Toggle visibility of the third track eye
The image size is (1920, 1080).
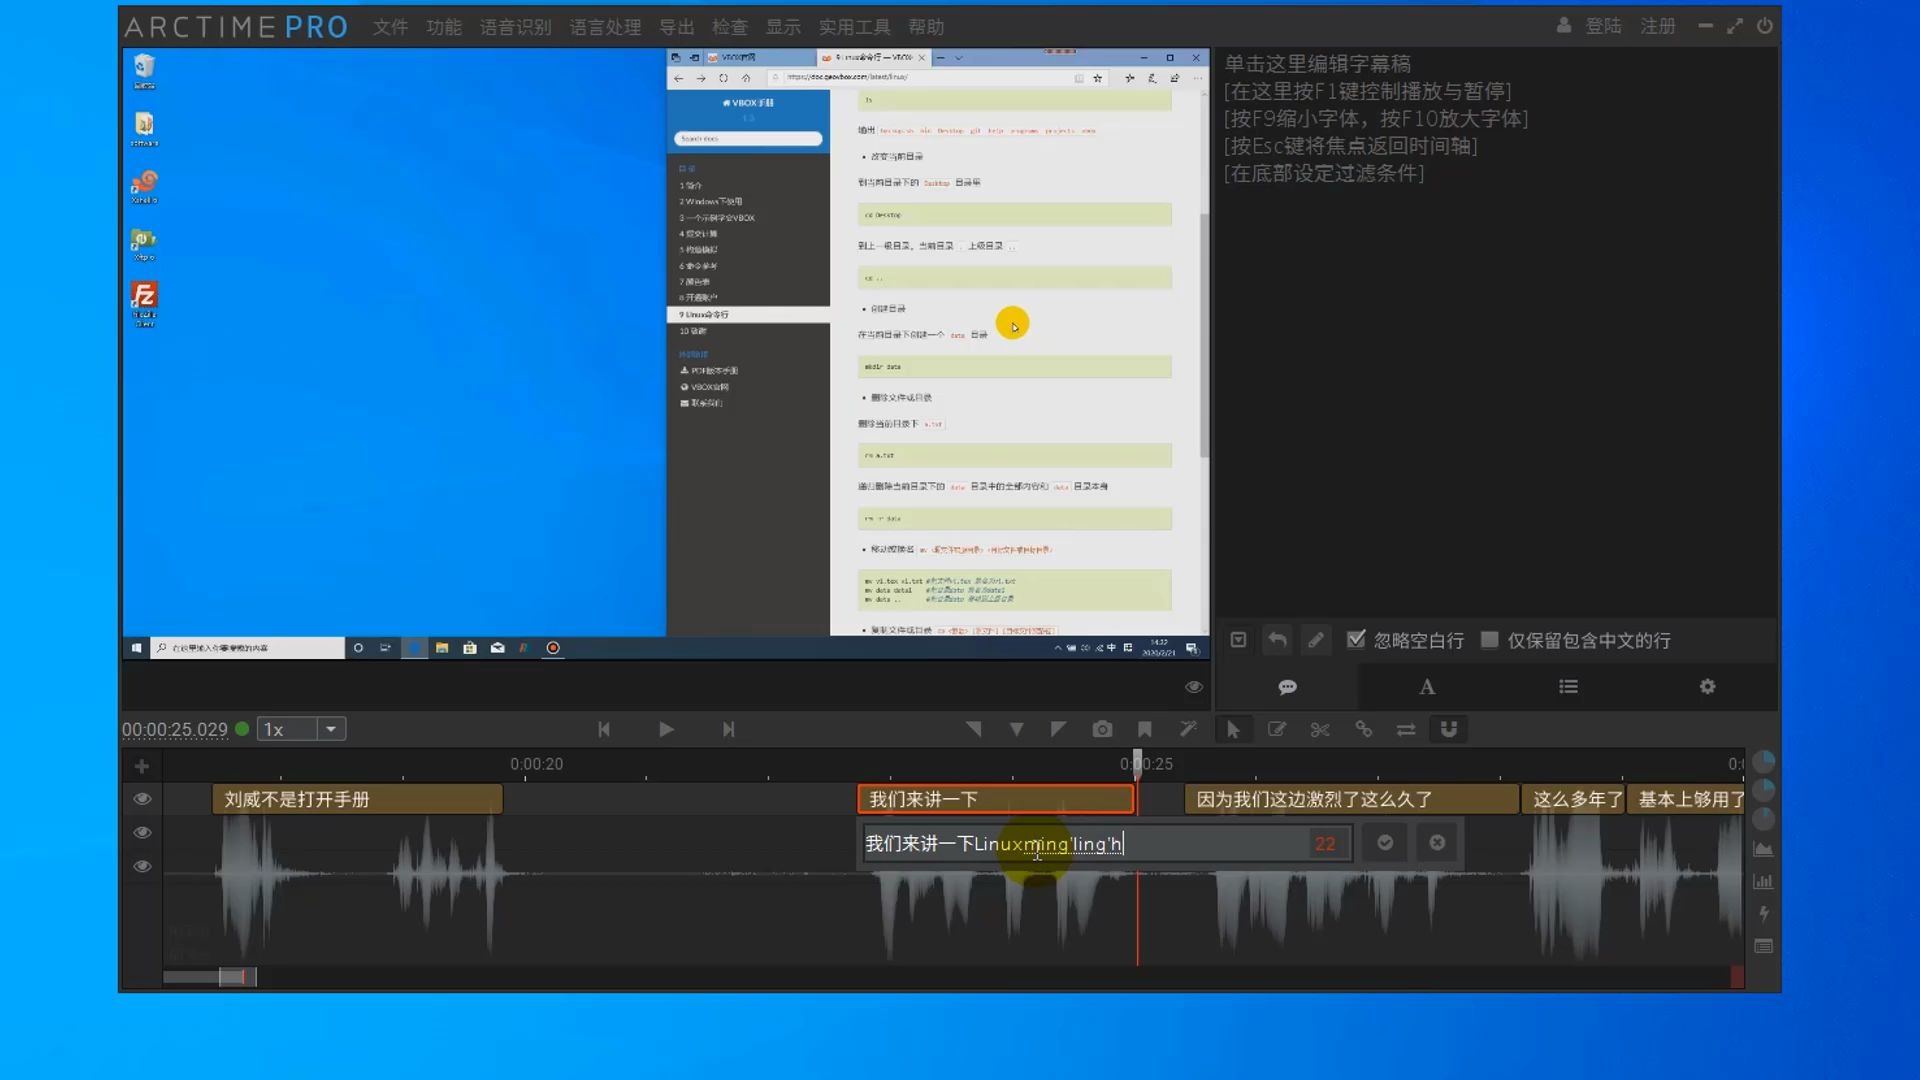coord(142,866)
